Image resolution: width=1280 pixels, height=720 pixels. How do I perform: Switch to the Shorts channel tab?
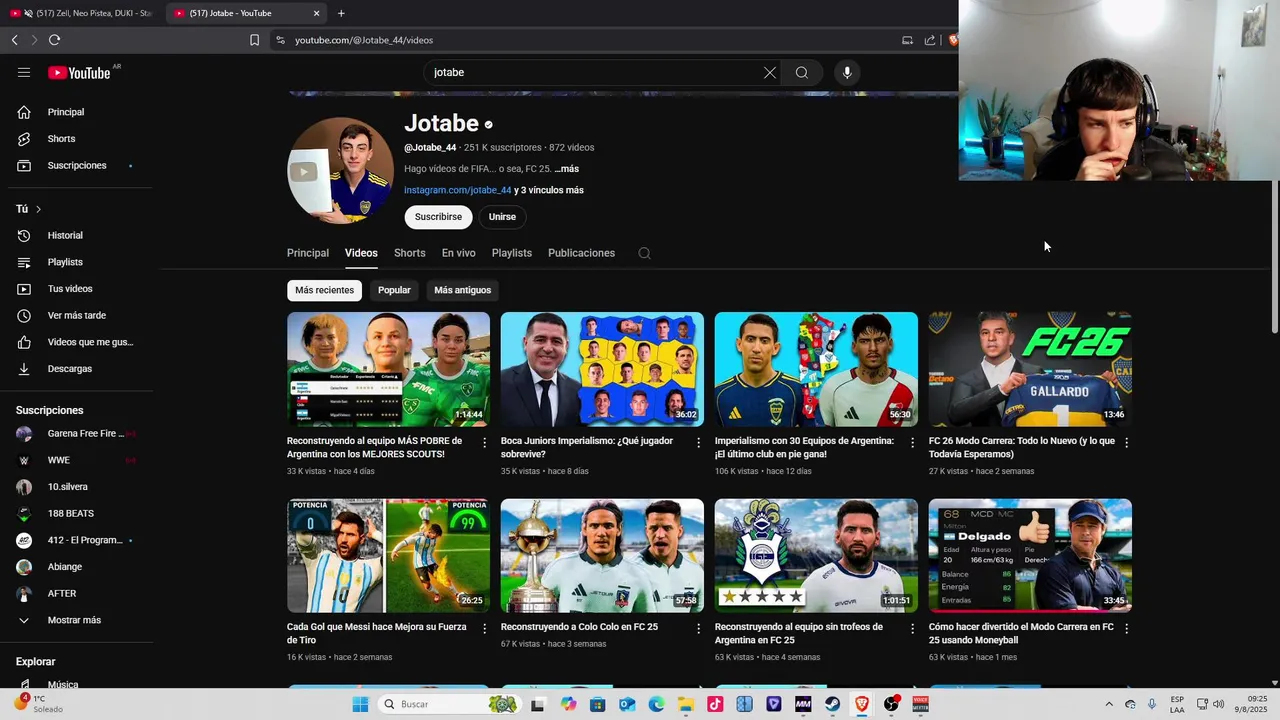click(409, 253)
